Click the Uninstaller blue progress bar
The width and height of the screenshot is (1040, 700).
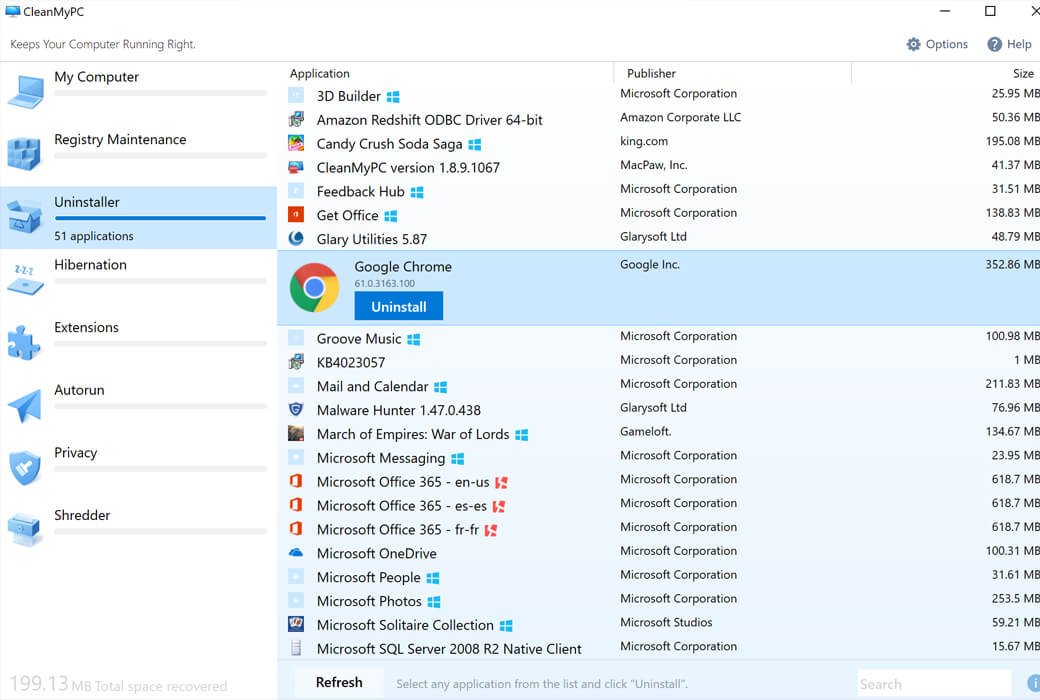(161, 218)
